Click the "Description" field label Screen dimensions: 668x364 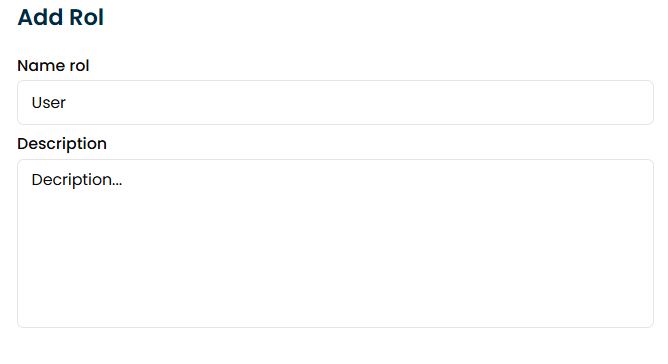[62, 144]
